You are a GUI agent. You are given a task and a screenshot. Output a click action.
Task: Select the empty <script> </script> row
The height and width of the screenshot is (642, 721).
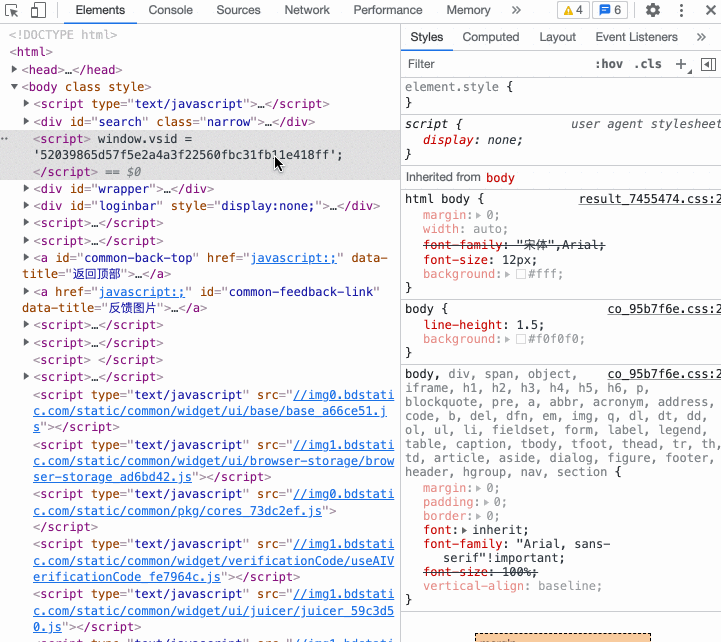98,360
